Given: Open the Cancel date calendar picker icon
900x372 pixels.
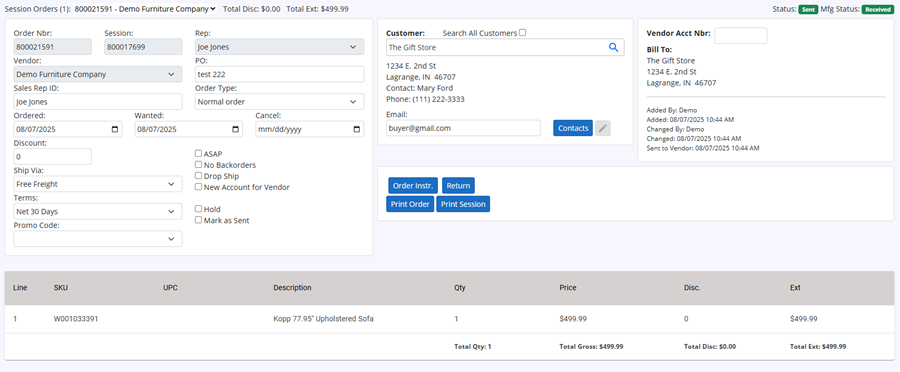Looking at the screenshot, I should [356, 130].
